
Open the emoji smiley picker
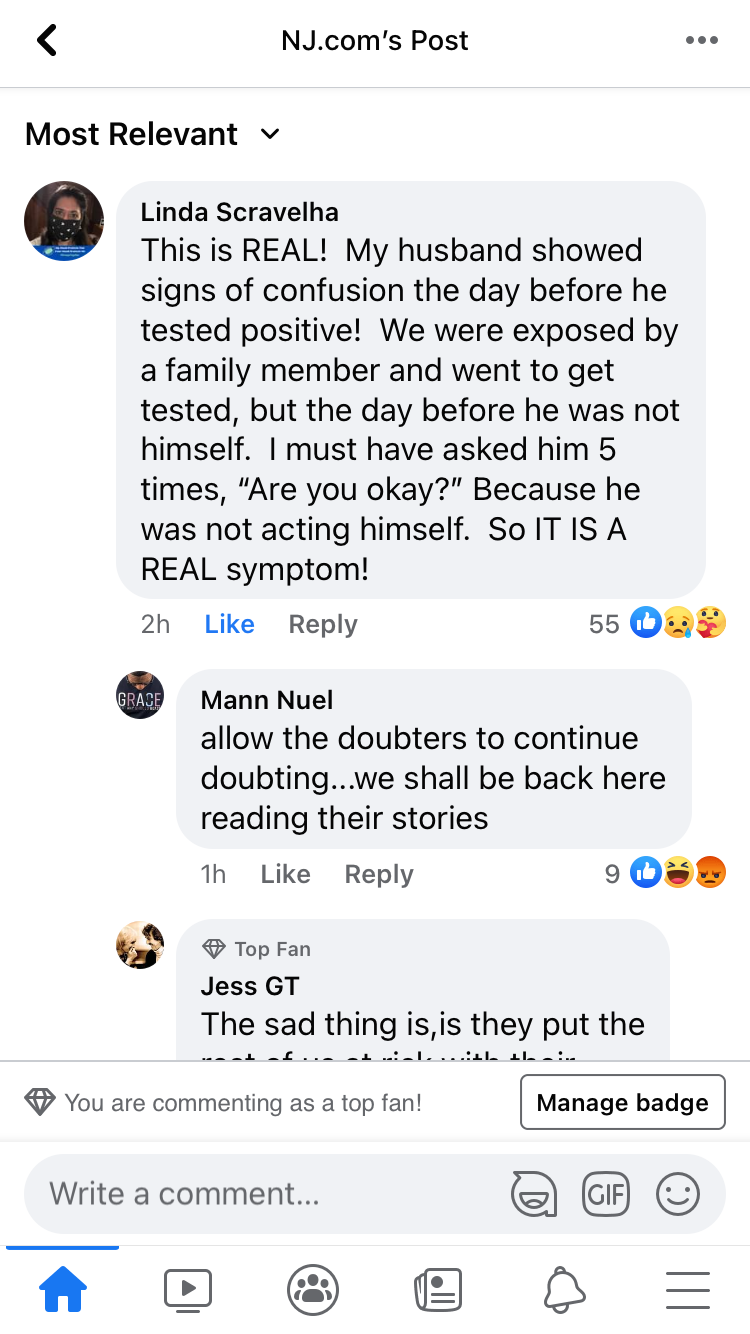(x=677, y=1193)
